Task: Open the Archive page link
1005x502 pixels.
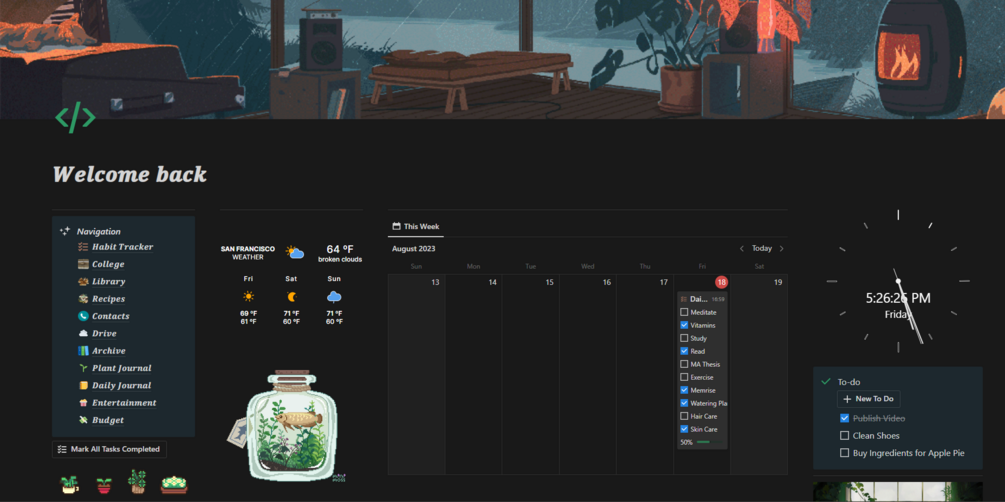Action: pyautogui.click(x=109, y=351)
